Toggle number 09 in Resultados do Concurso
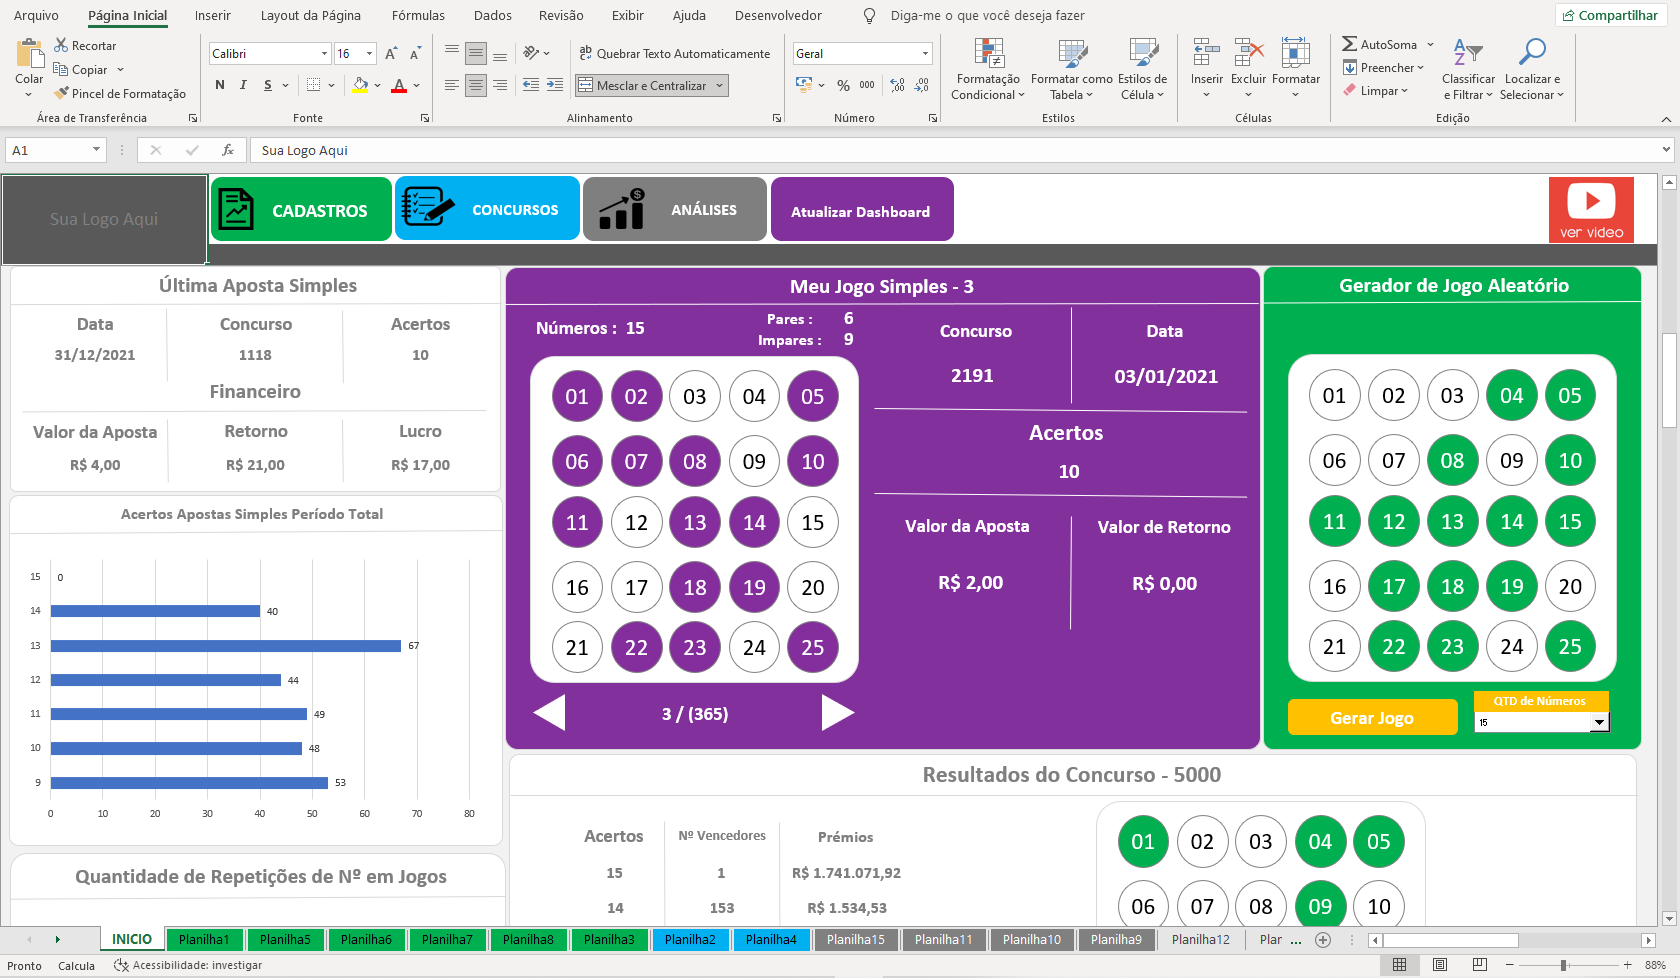 click(x=1320, y=906)
